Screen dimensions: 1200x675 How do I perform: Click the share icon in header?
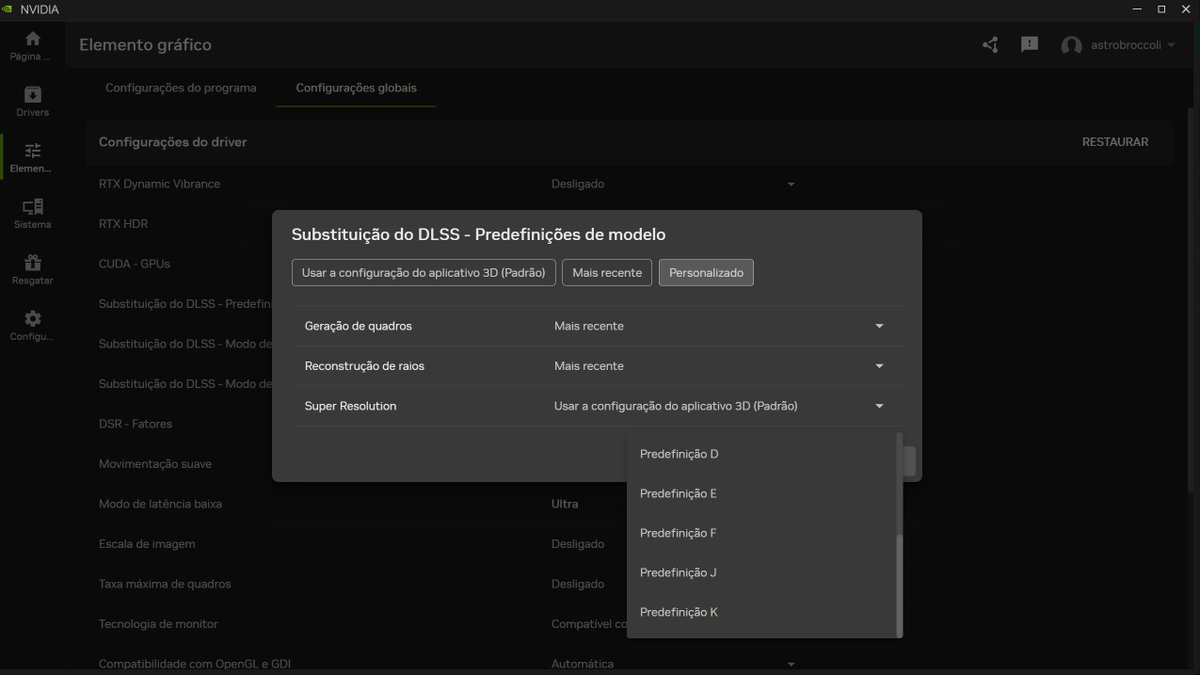[990, 45]
